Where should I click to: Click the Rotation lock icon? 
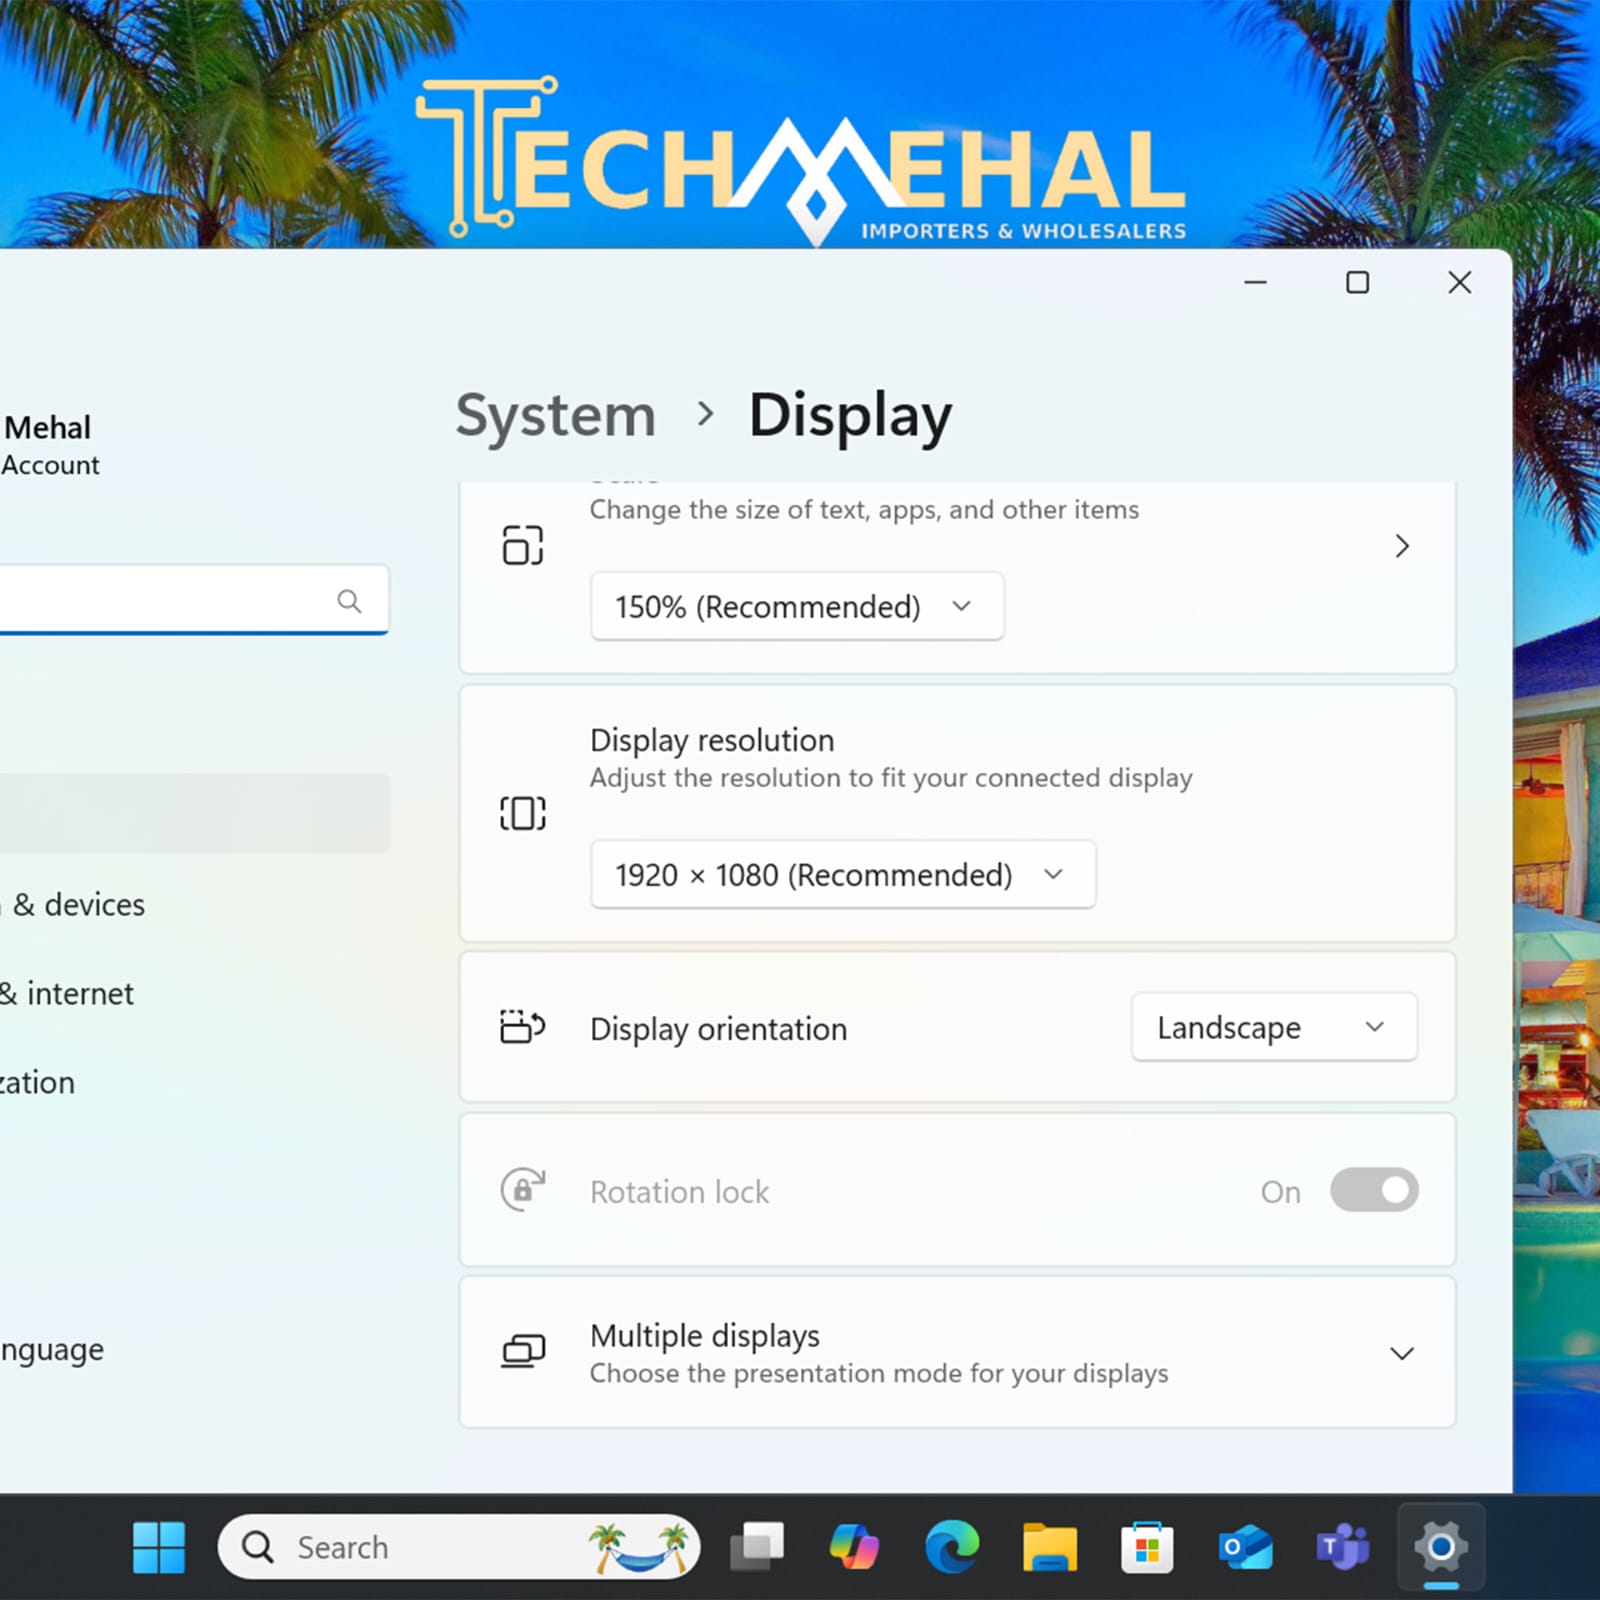click(523, 1190)
